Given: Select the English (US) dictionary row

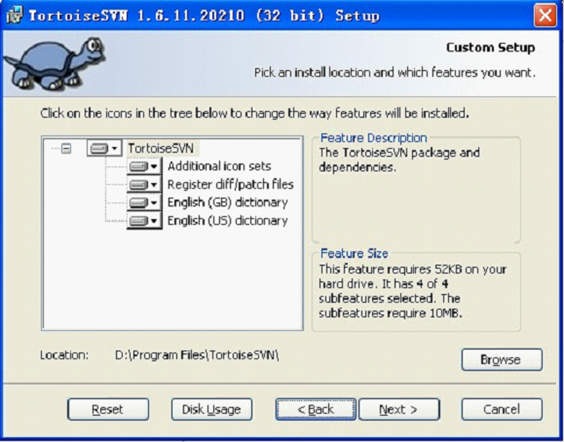Looking at the screenshot, I should coord(227,220).
